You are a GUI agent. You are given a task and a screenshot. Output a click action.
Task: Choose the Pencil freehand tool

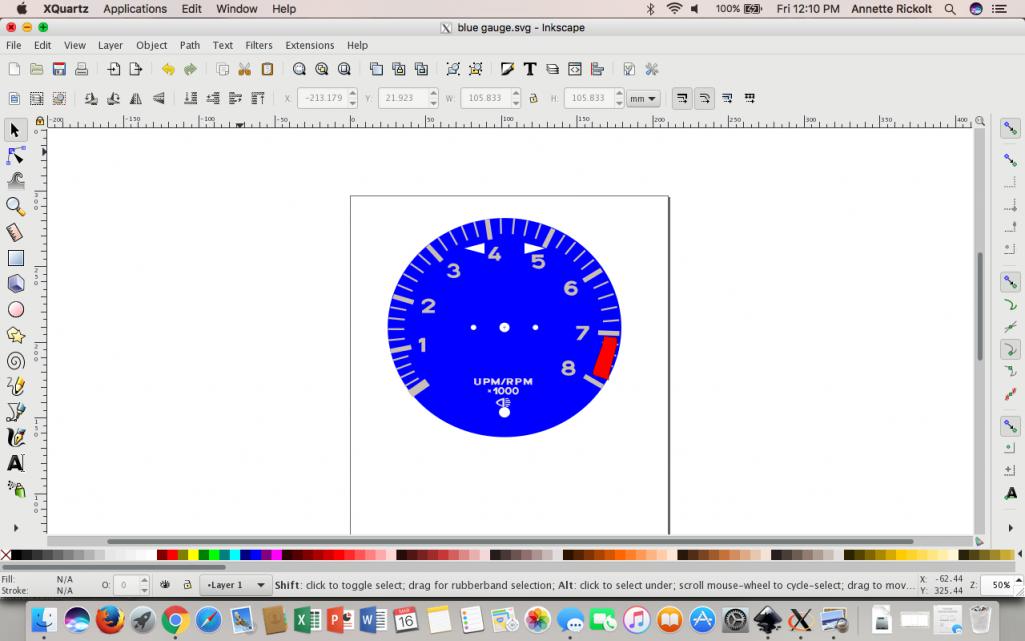[16, 386]
